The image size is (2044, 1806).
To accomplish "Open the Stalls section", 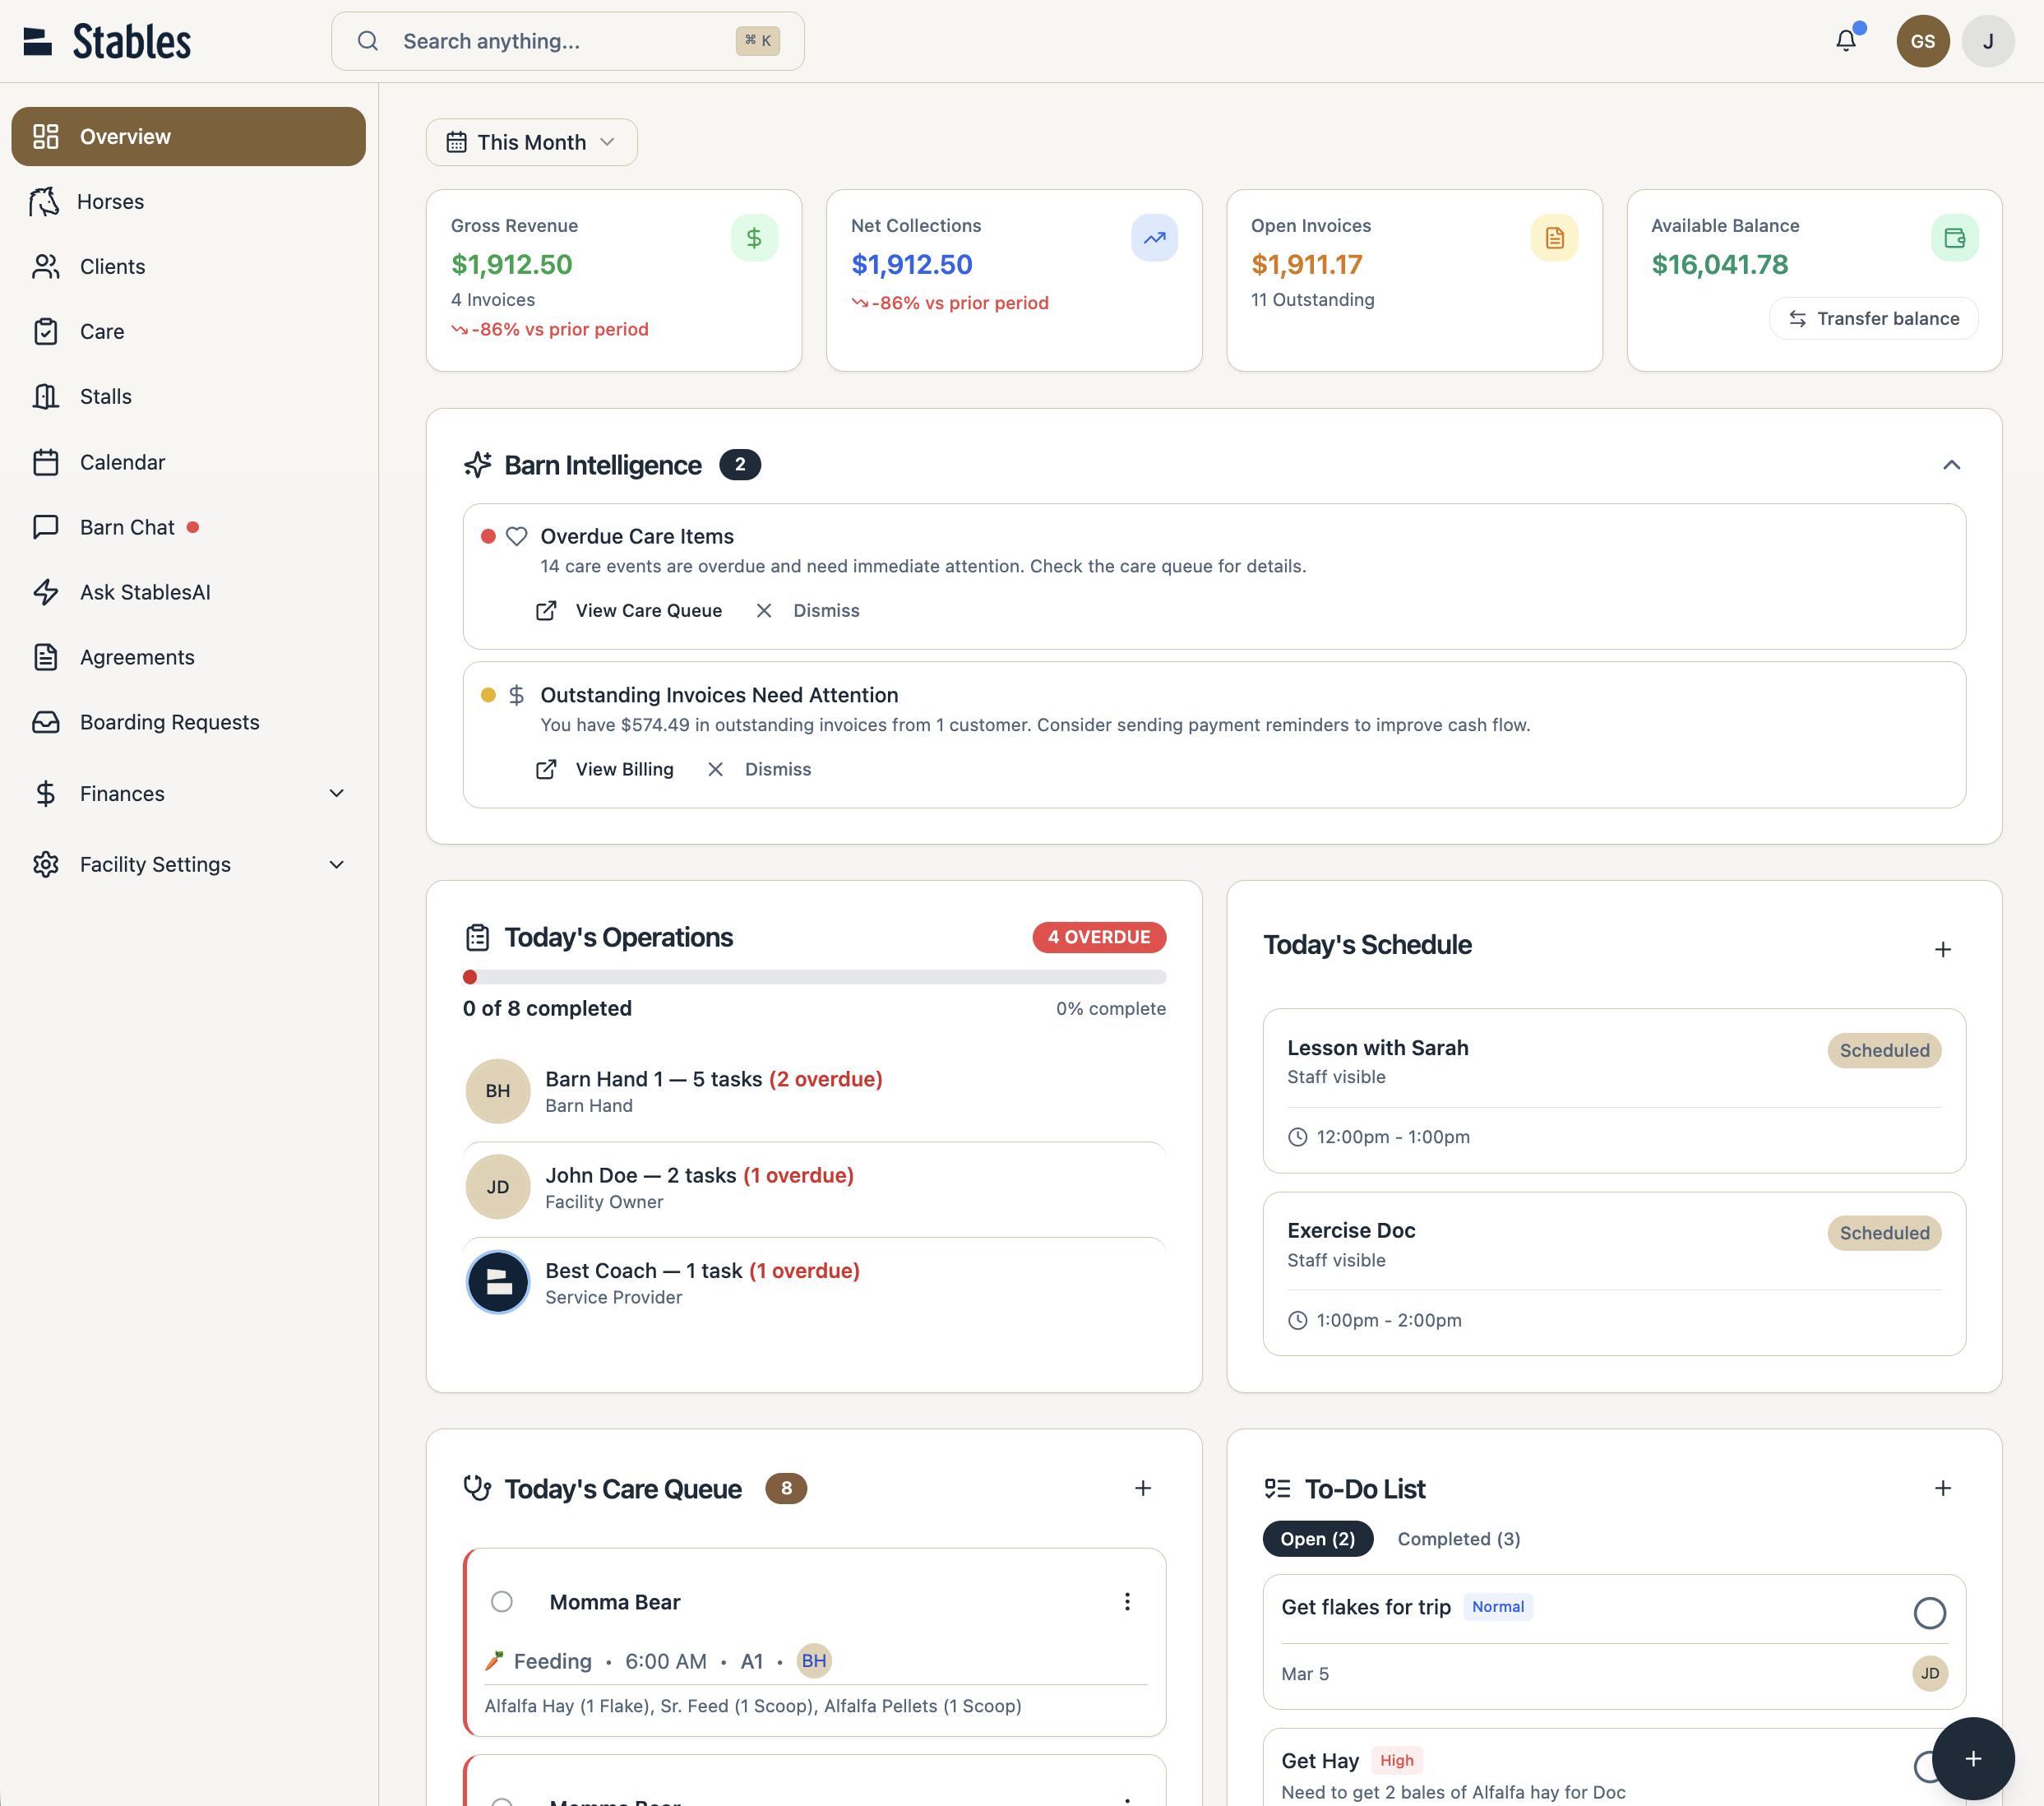I will coord(188,397).
